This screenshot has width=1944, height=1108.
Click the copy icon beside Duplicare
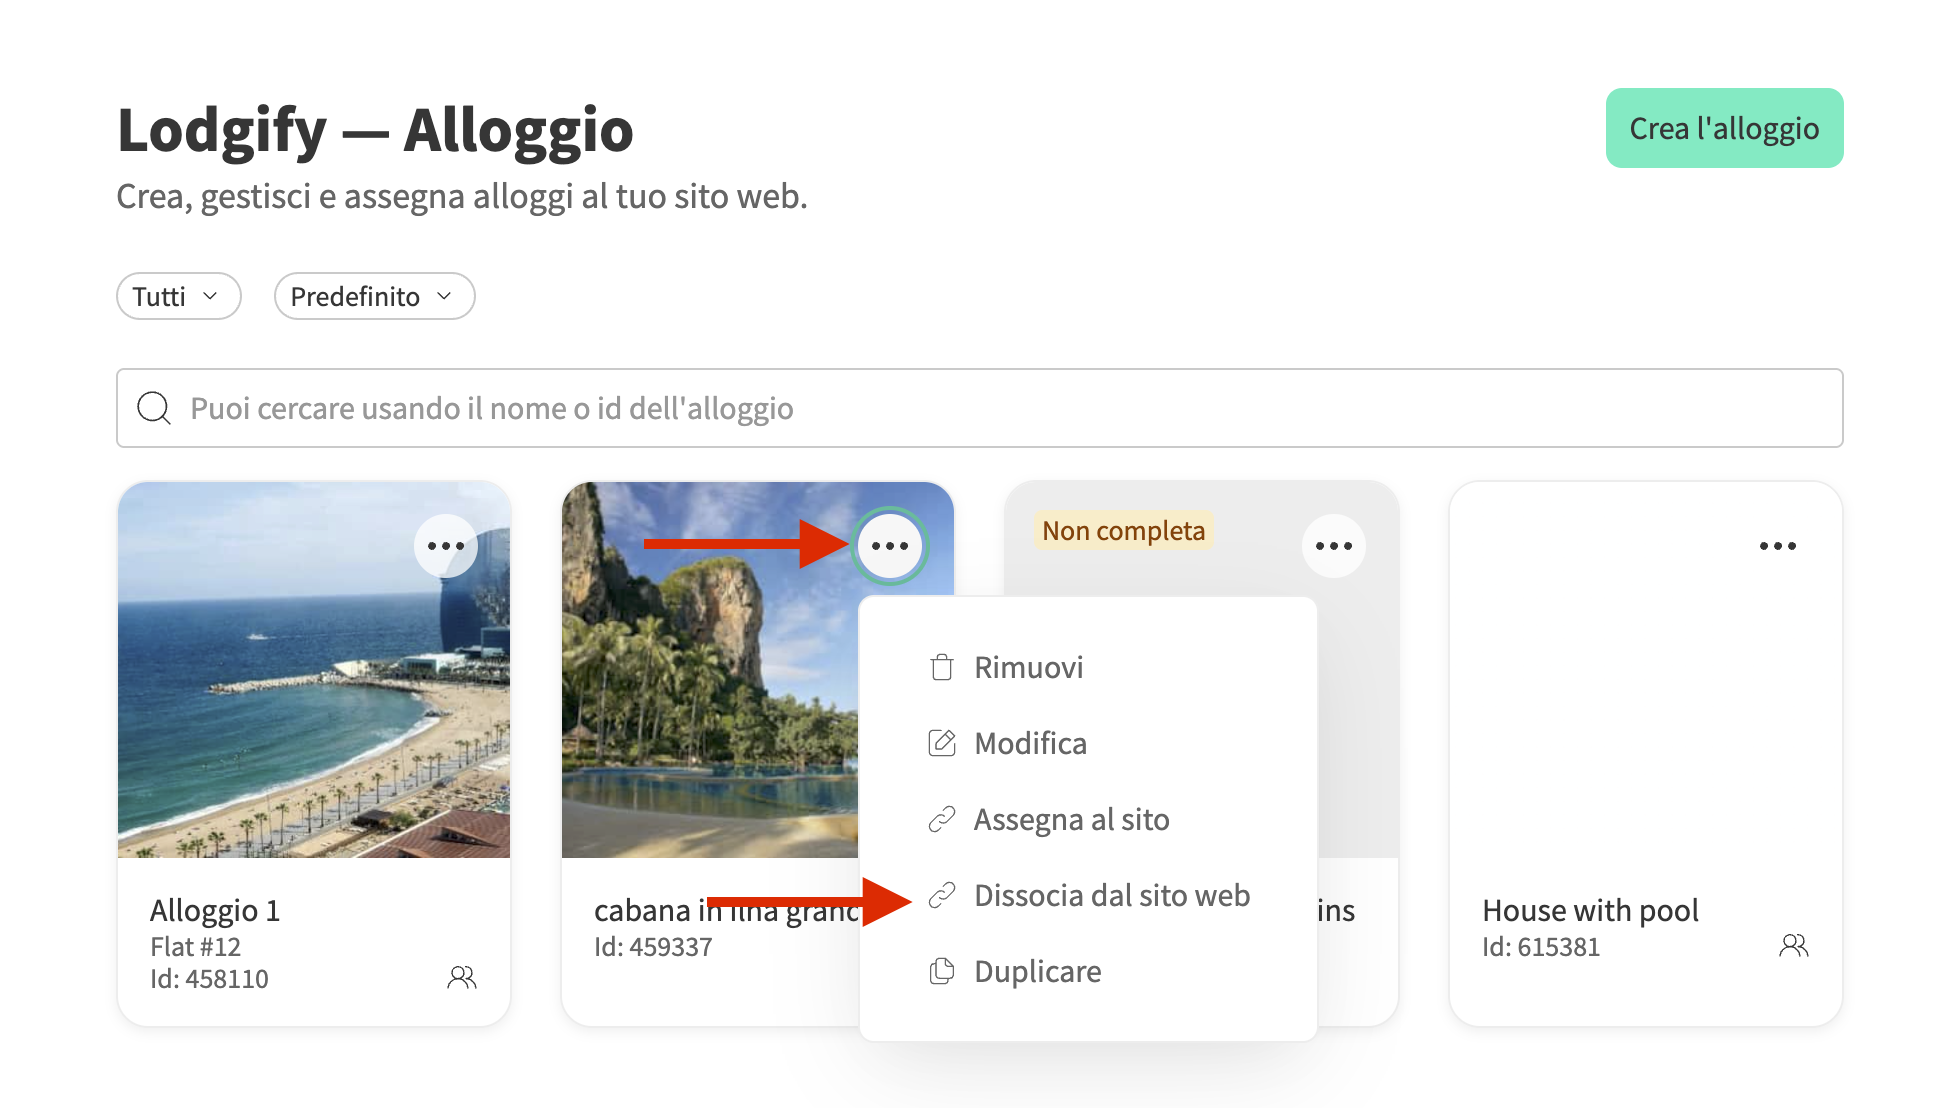(941, 971)
